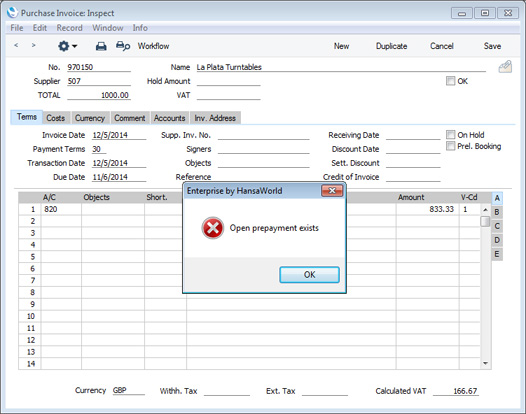Close the Open prepayment exists dialog
The height and width of the screenshot is (414, 526).
click(x=332, y=191)
